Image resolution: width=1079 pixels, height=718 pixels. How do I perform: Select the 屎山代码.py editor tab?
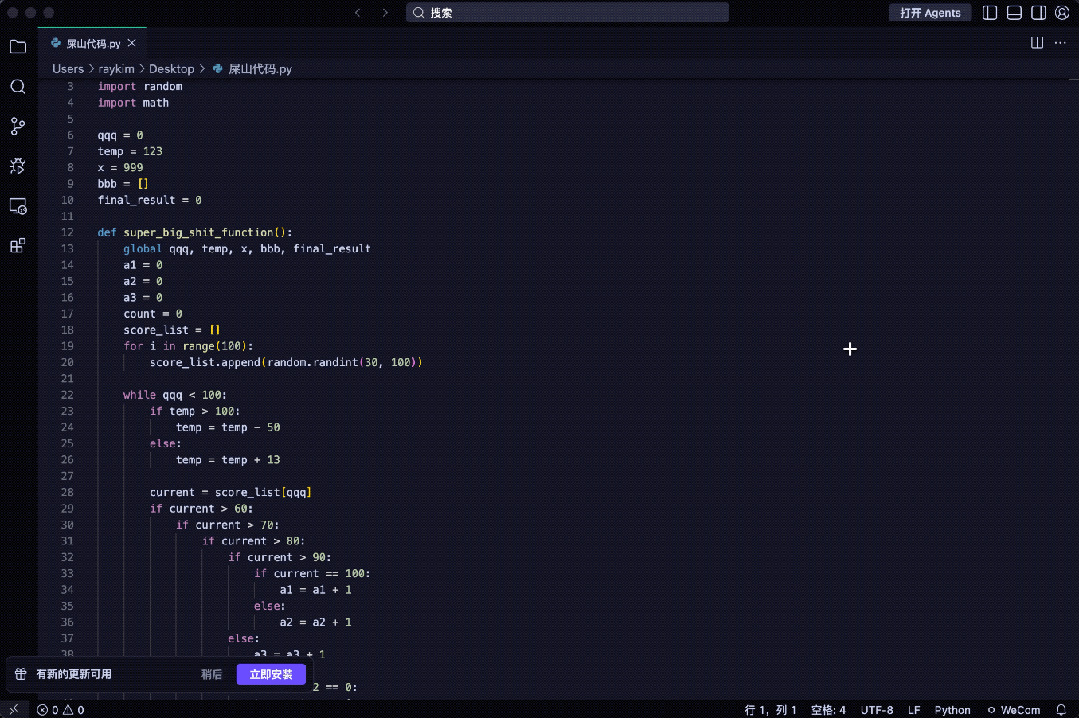(x=92, y=44)
